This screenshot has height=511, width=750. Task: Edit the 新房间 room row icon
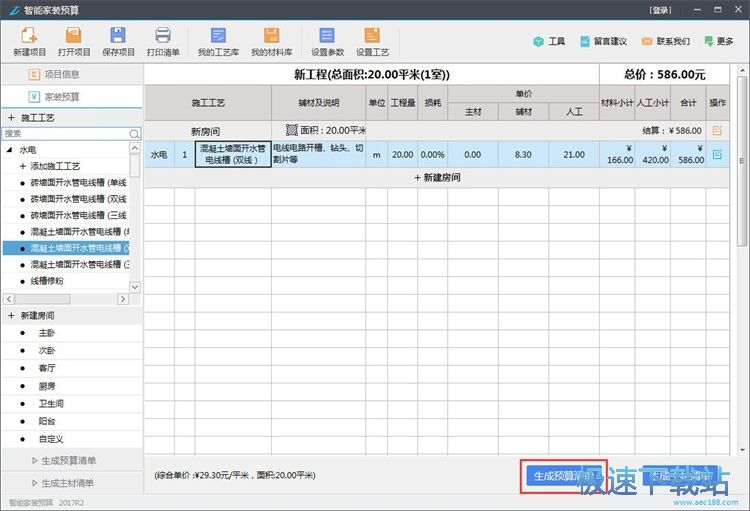717,130
